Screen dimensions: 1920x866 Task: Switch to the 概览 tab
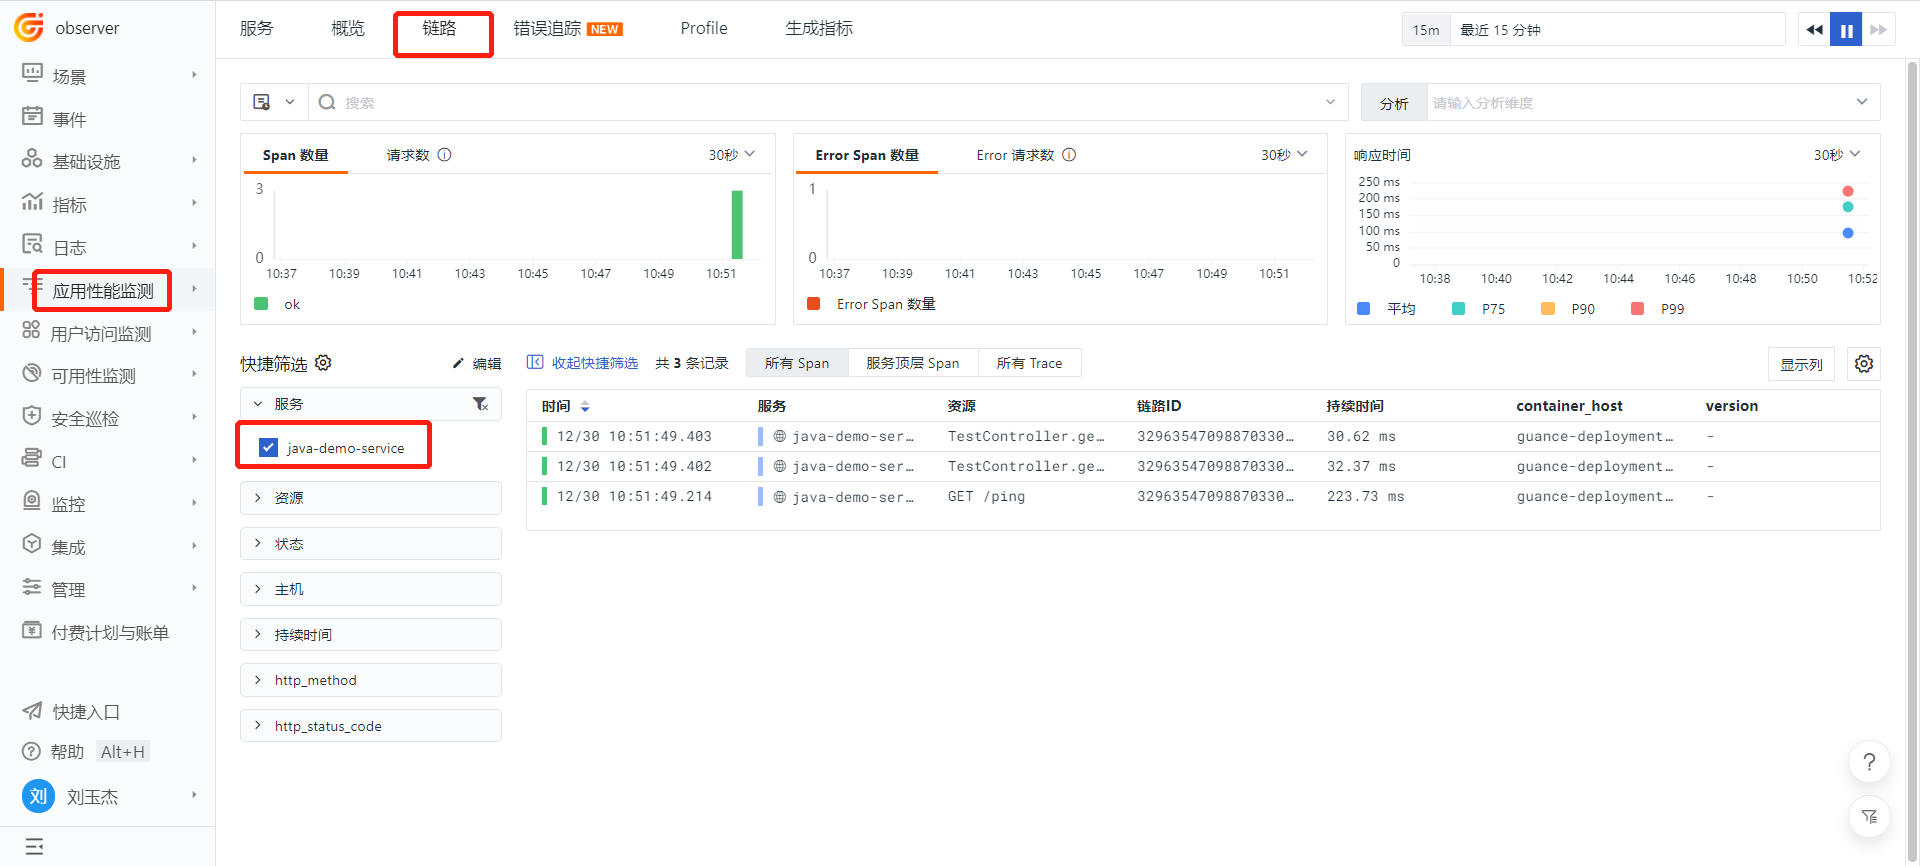pyautogui.click(x=348, y=29)
